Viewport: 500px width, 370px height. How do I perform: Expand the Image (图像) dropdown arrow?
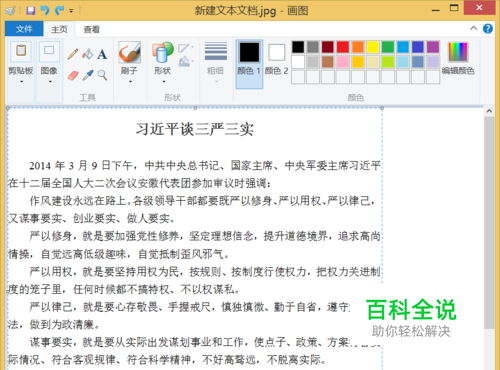click(50, 82)
